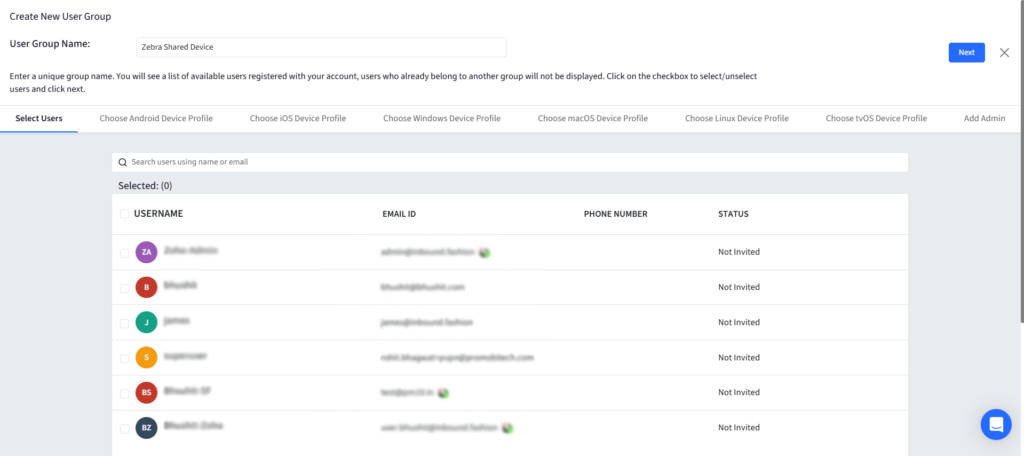Open Choose Linux Device Profile tab
The width and height of the screenshot is (1024, 456).
[x=737, y=118]
